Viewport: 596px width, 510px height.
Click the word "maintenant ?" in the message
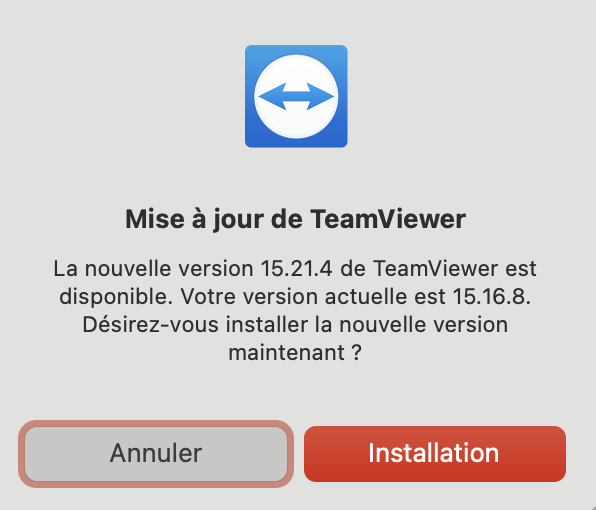(x=295, y=353)
